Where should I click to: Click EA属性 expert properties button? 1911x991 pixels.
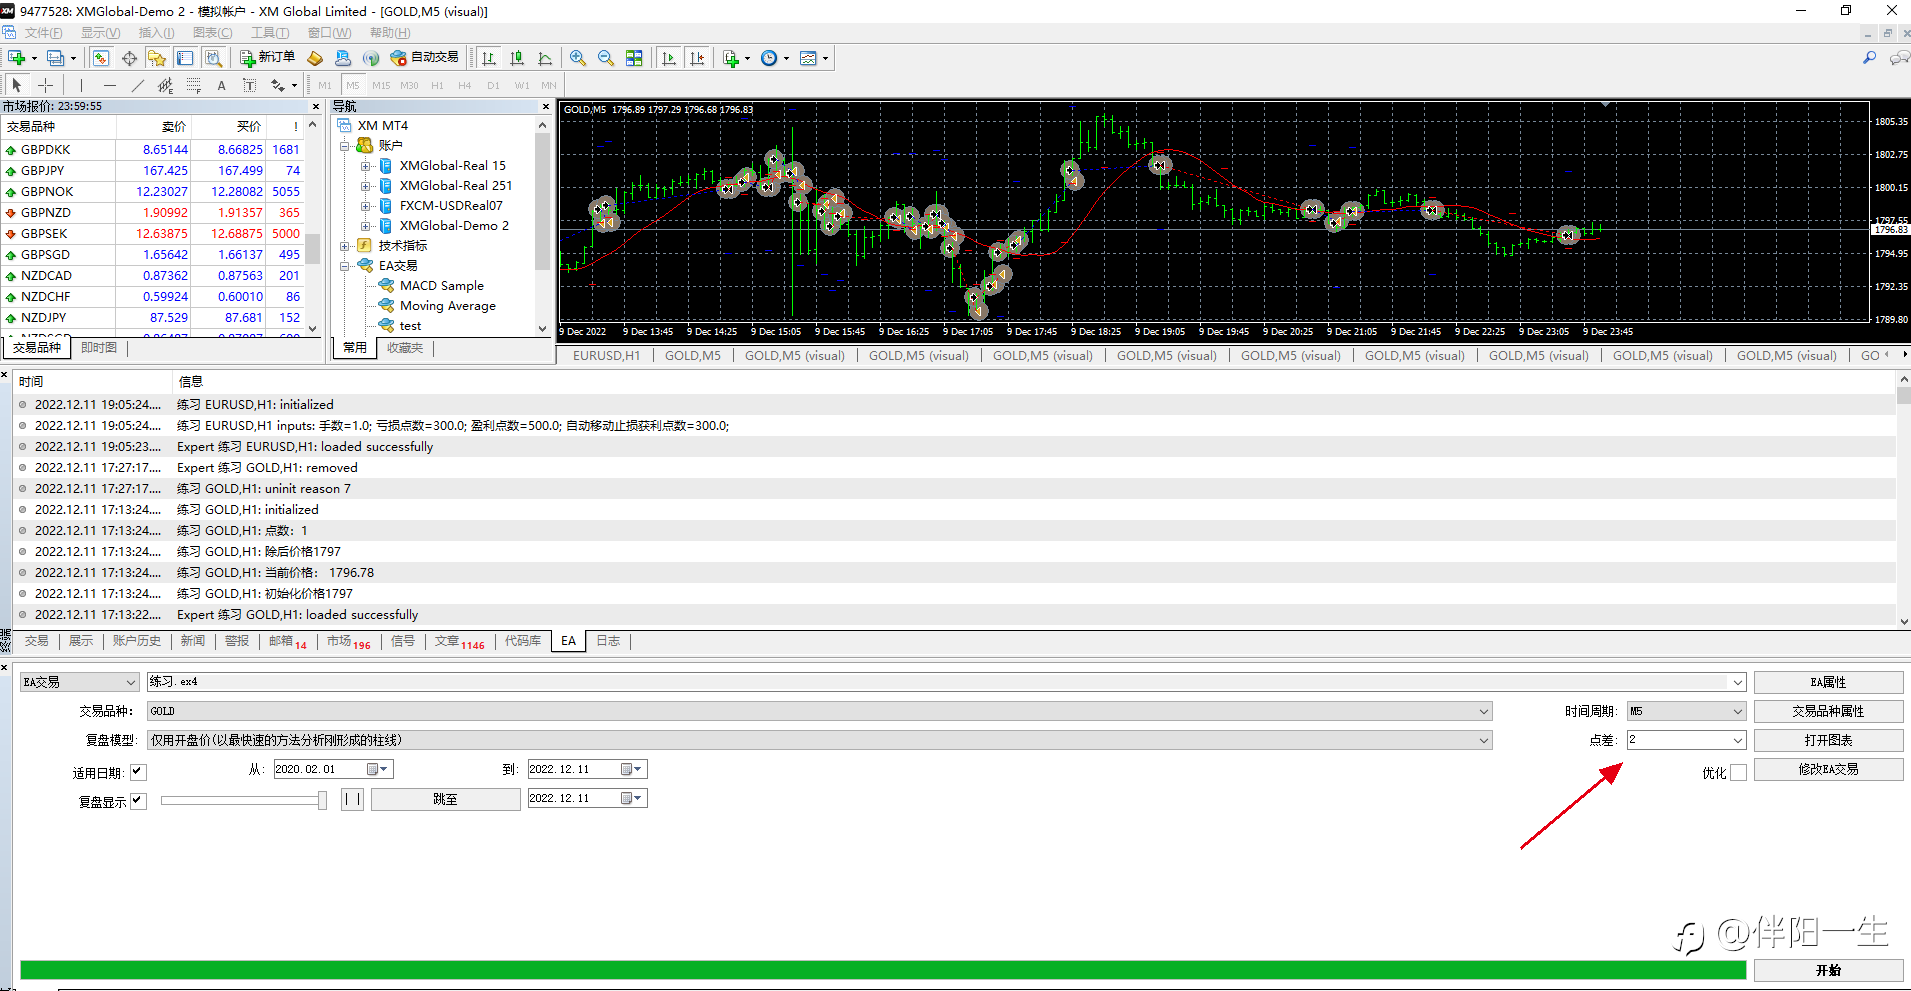[1828, 682]
